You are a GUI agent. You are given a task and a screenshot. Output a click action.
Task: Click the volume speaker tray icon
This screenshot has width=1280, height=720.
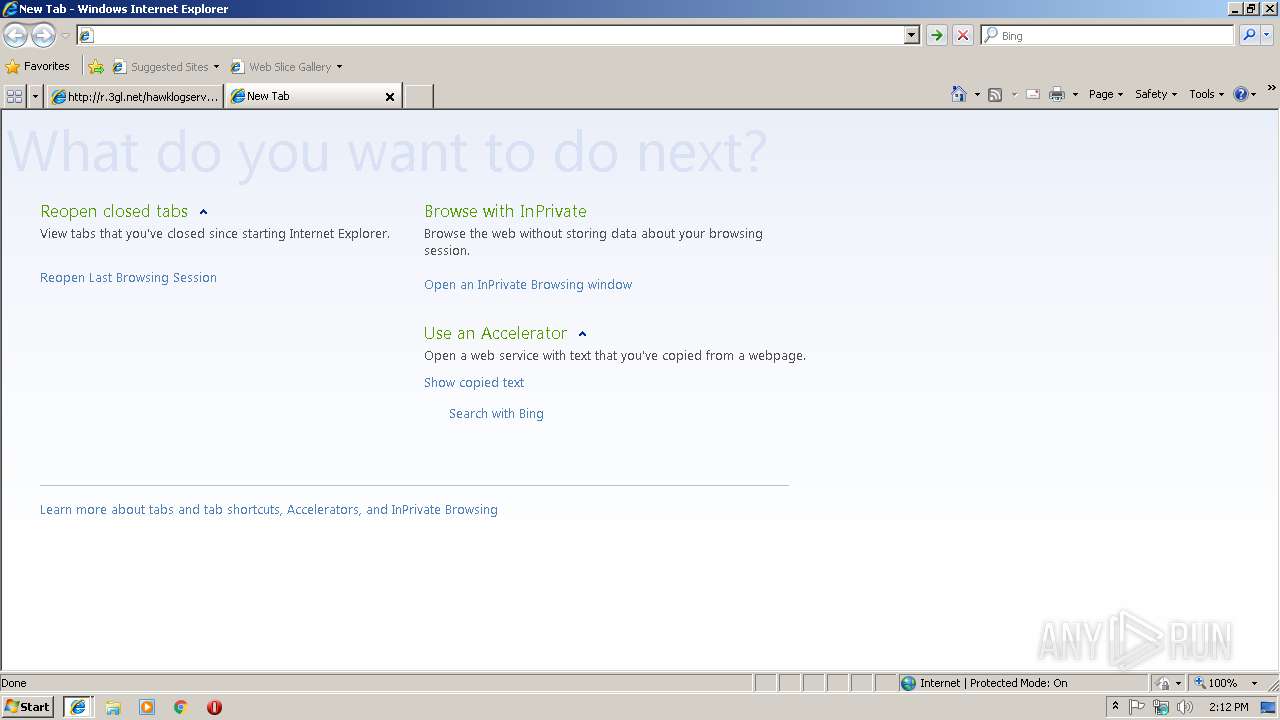[1185, 707]
